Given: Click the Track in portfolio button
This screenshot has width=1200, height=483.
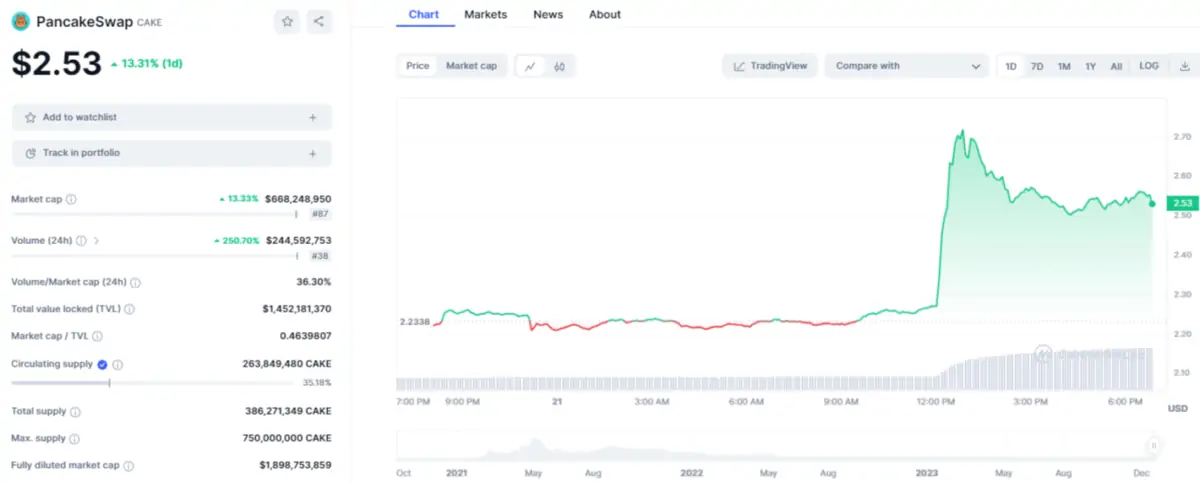Looking at the screenshot, I should tap(172, 153).
